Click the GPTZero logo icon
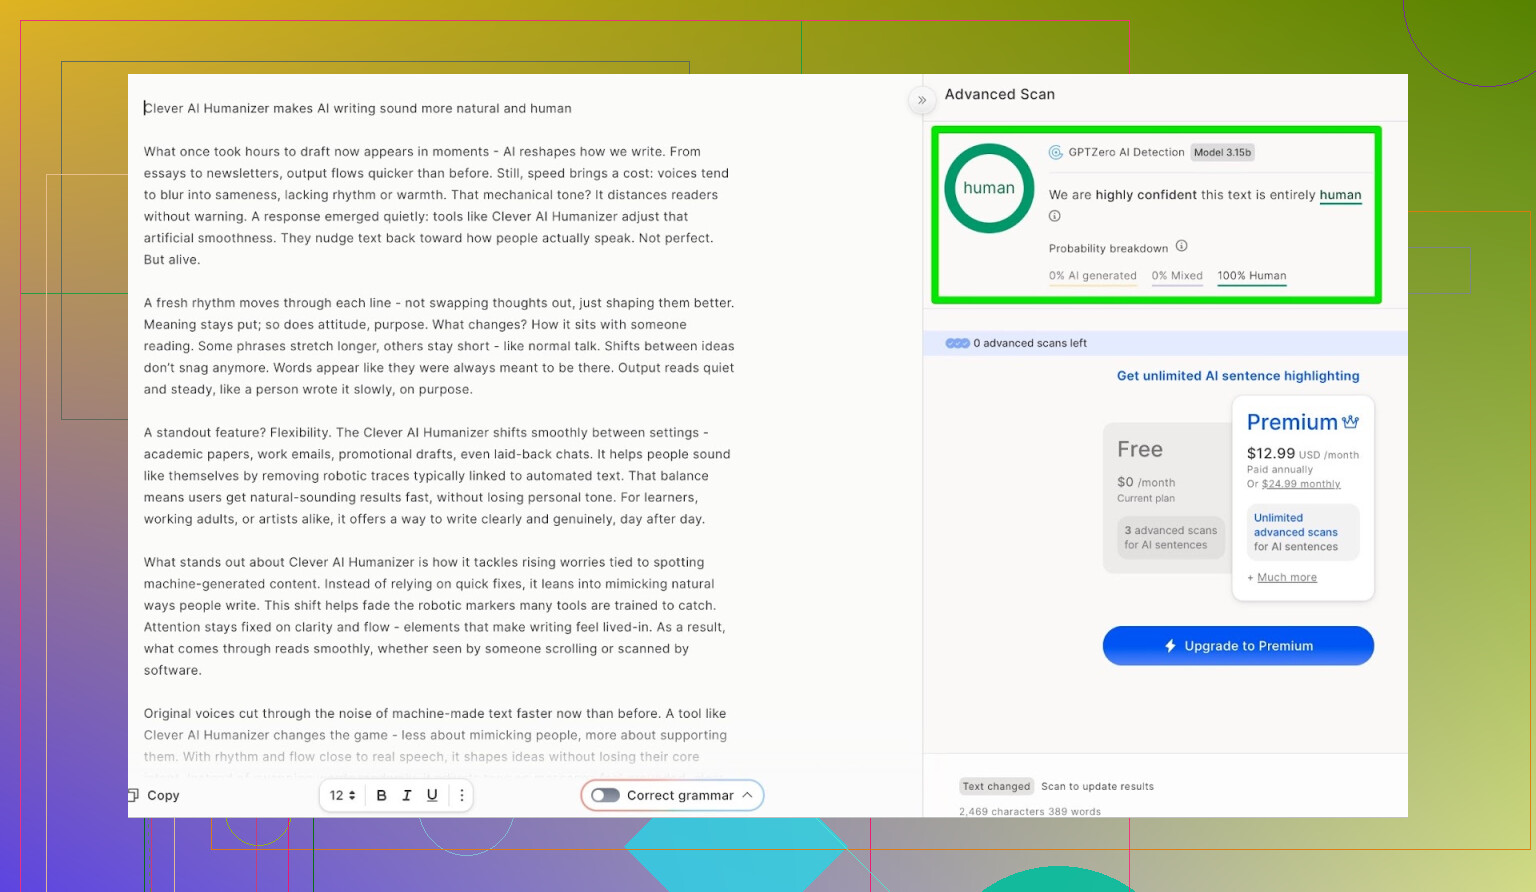1536x892 pixels. click(x=1055, y=152)
